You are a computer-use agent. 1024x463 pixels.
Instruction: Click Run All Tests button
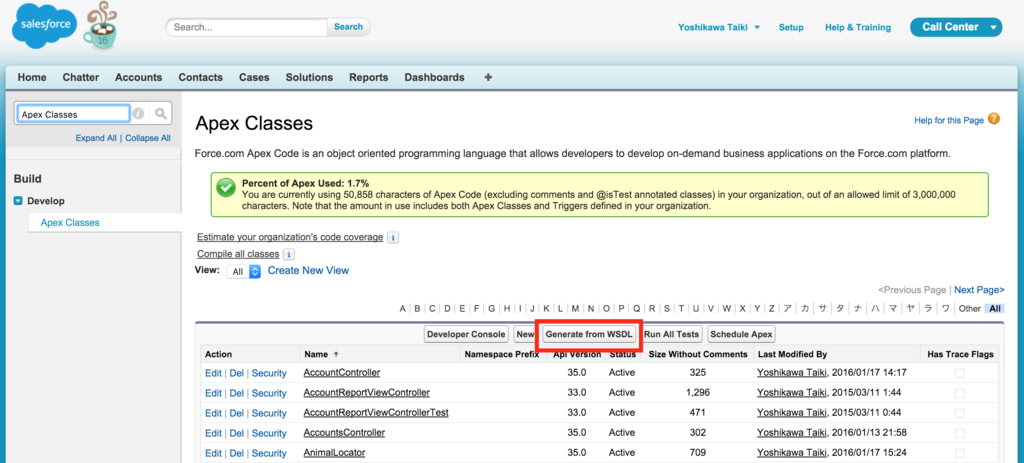(x=672, y=334)
